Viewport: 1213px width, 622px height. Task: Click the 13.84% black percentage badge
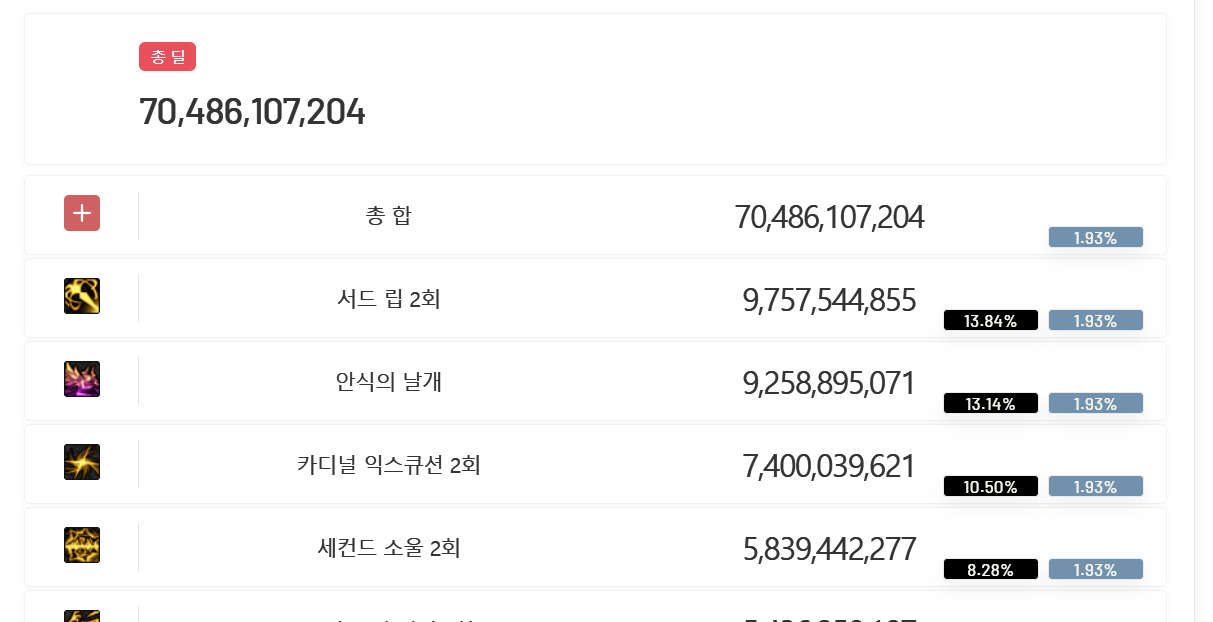coord(991,321)
